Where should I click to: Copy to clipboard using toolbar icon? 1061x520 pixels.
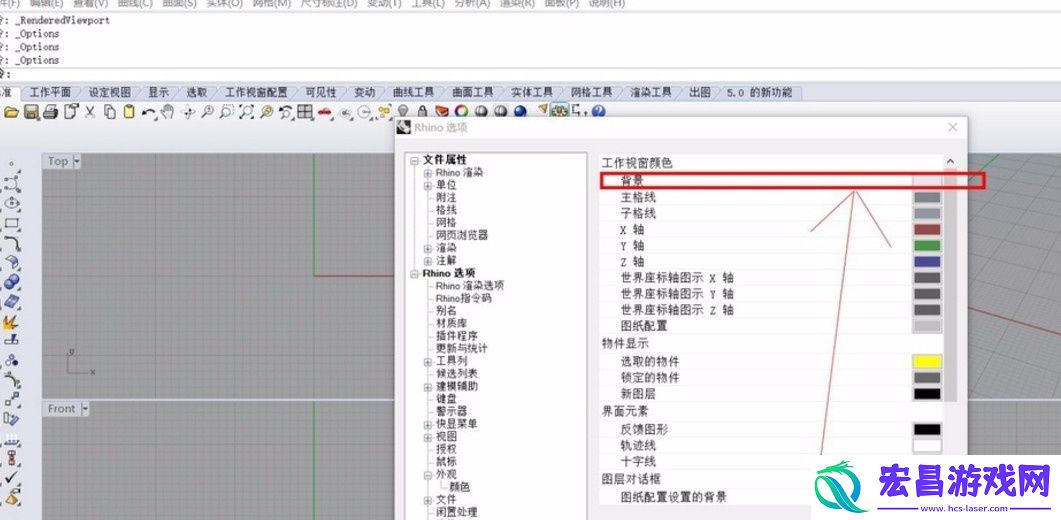[110, 112]
